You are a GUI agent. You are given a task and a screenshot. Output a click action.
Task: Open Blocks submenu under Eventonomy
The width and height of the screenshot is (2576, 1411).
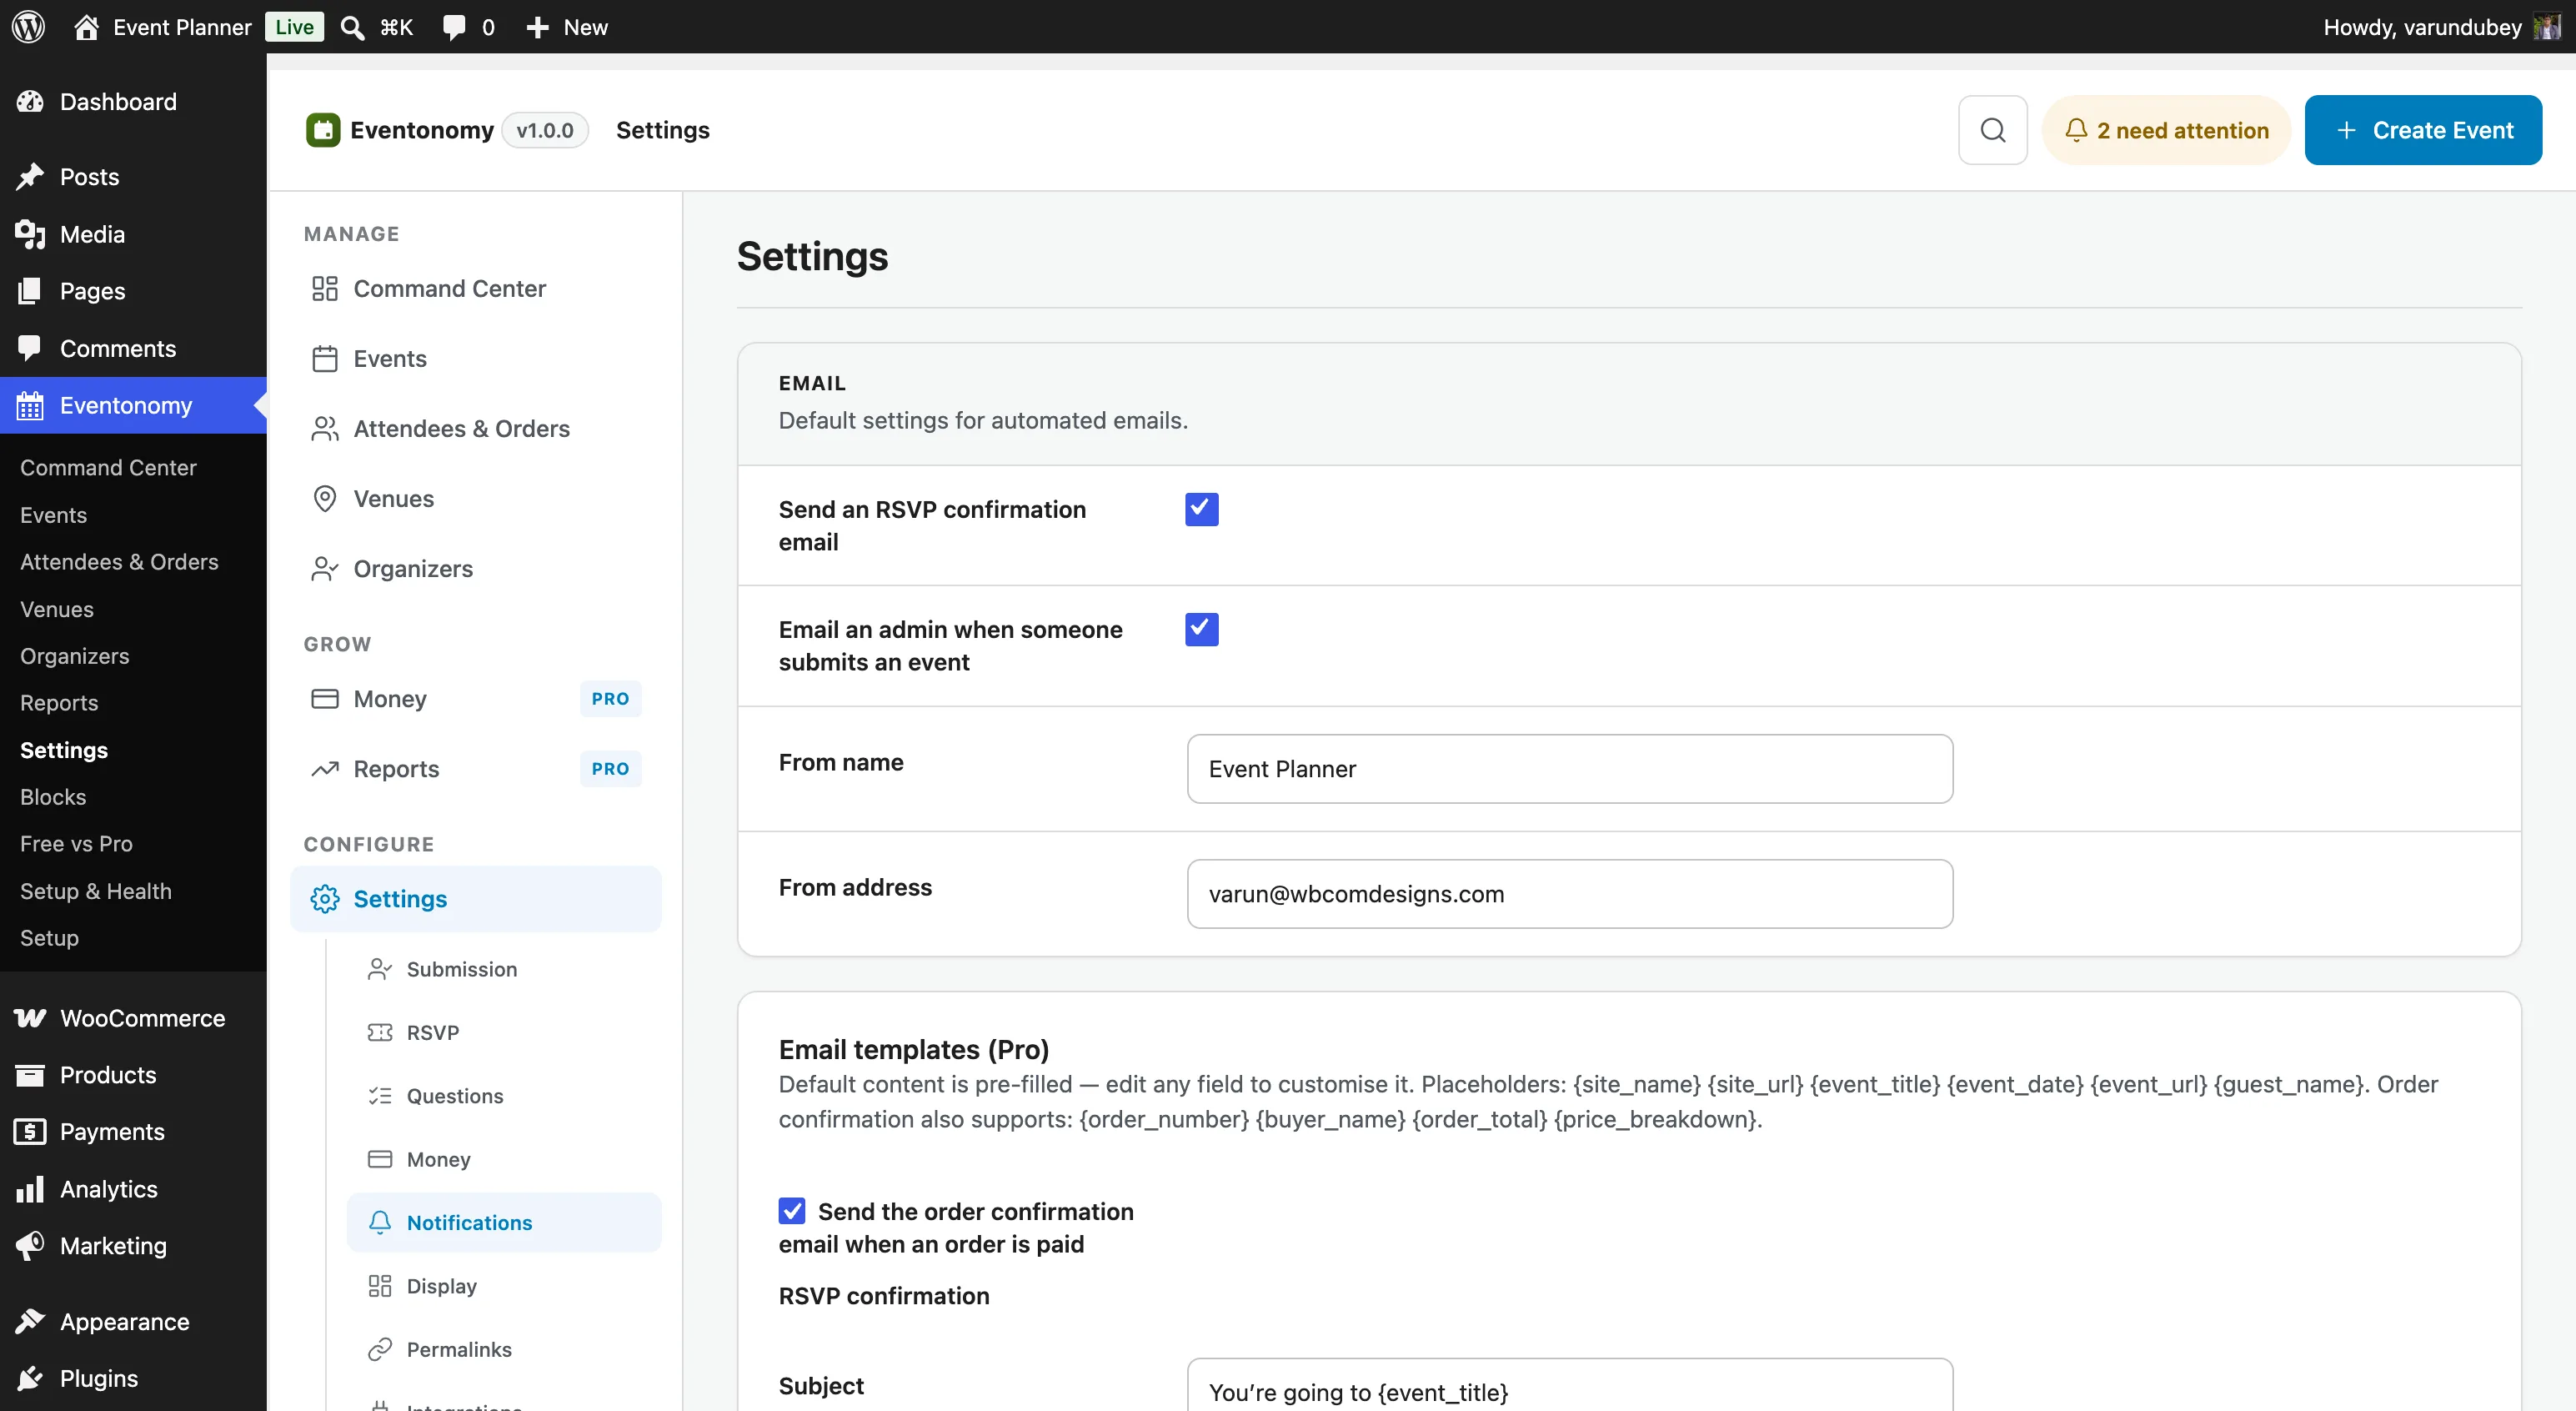click(x=53, y=797)
